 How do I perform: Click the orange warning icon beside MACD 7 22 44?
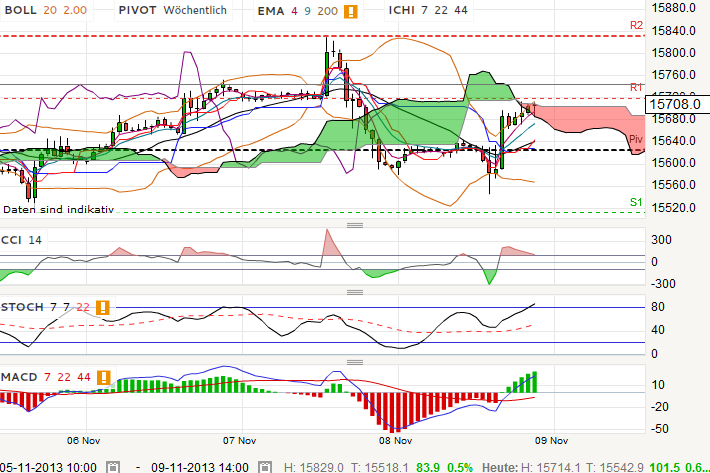point(104,377)
